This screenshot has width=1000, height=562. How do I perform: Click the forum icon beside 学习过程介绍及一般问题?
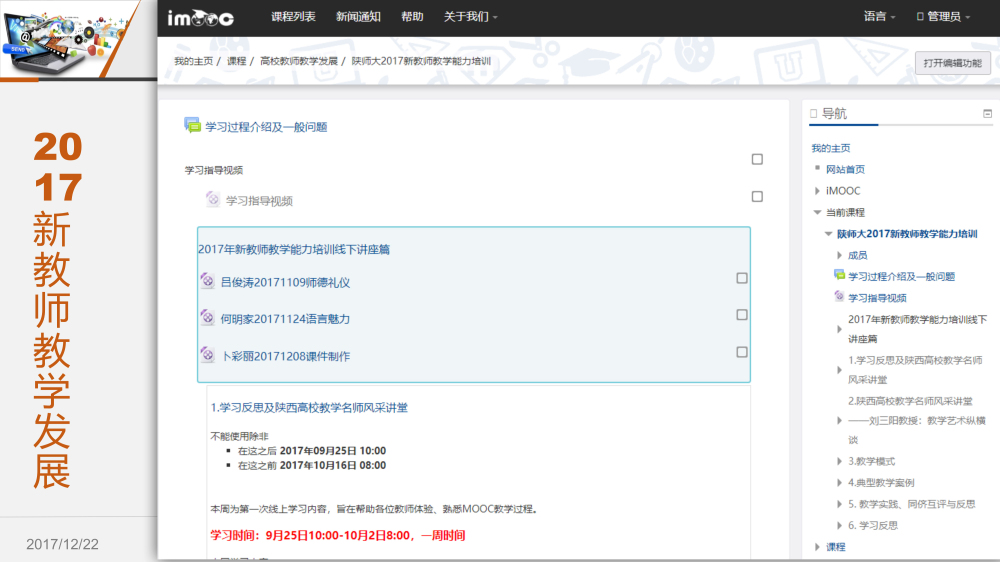192,126
